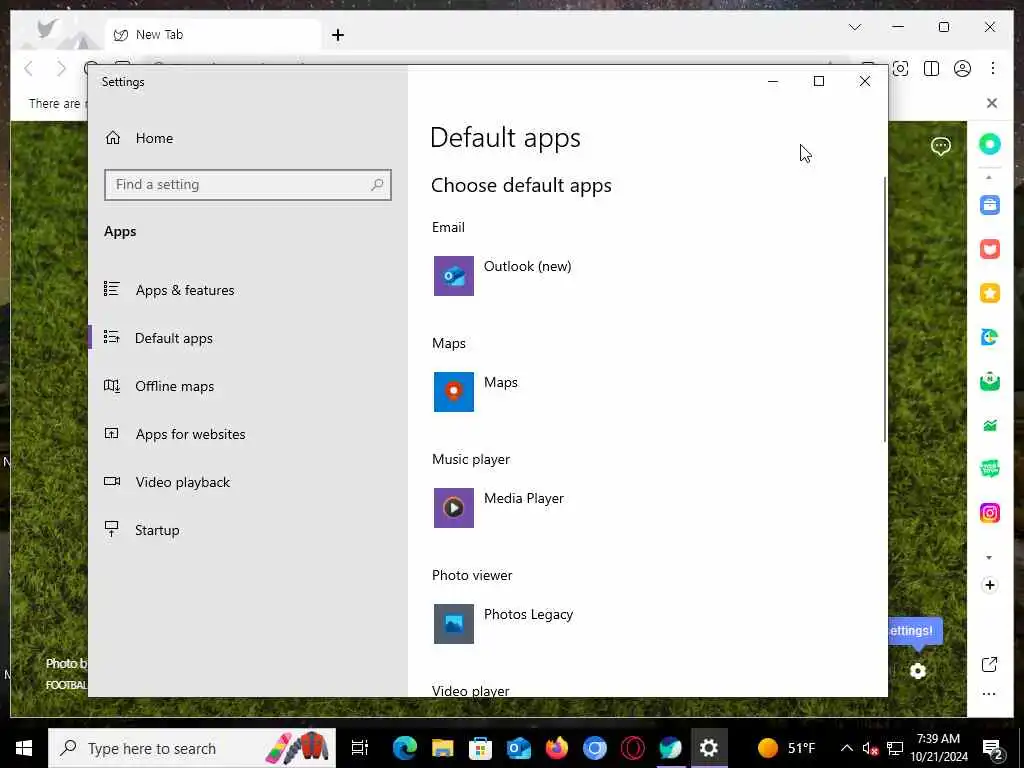The image size is (1024, 768).
Task: Open clock showing 7:39 AM
Action: point(938,748)
